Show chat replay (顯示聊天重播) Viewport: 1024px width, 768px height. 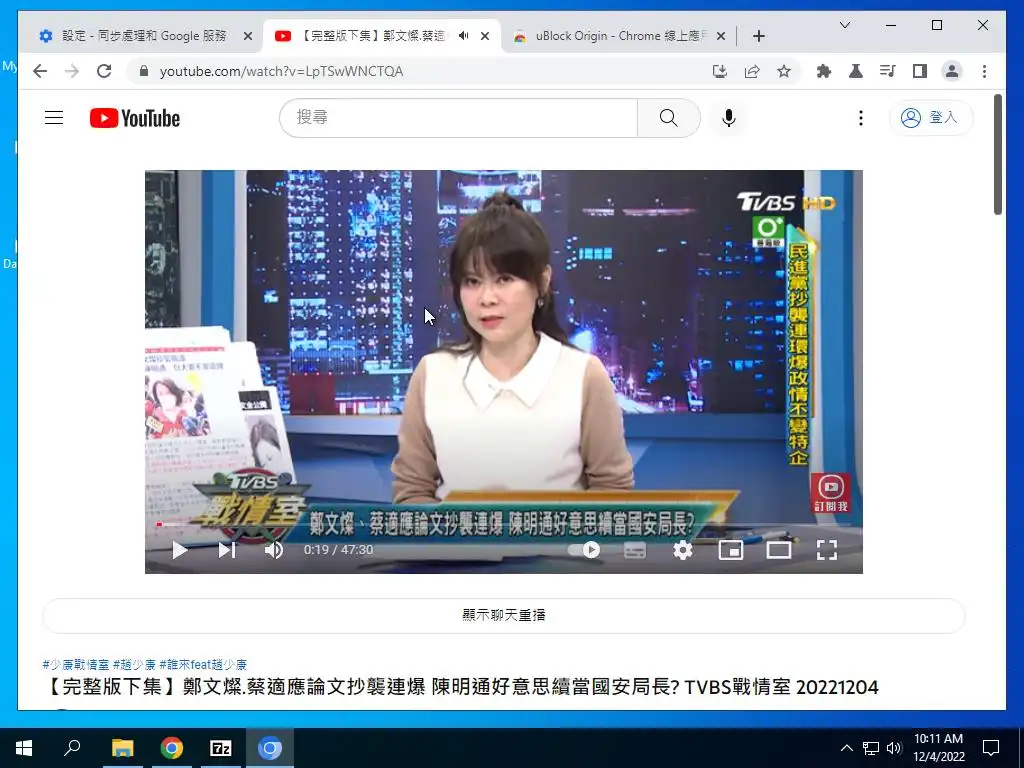(x=504, y=615)
